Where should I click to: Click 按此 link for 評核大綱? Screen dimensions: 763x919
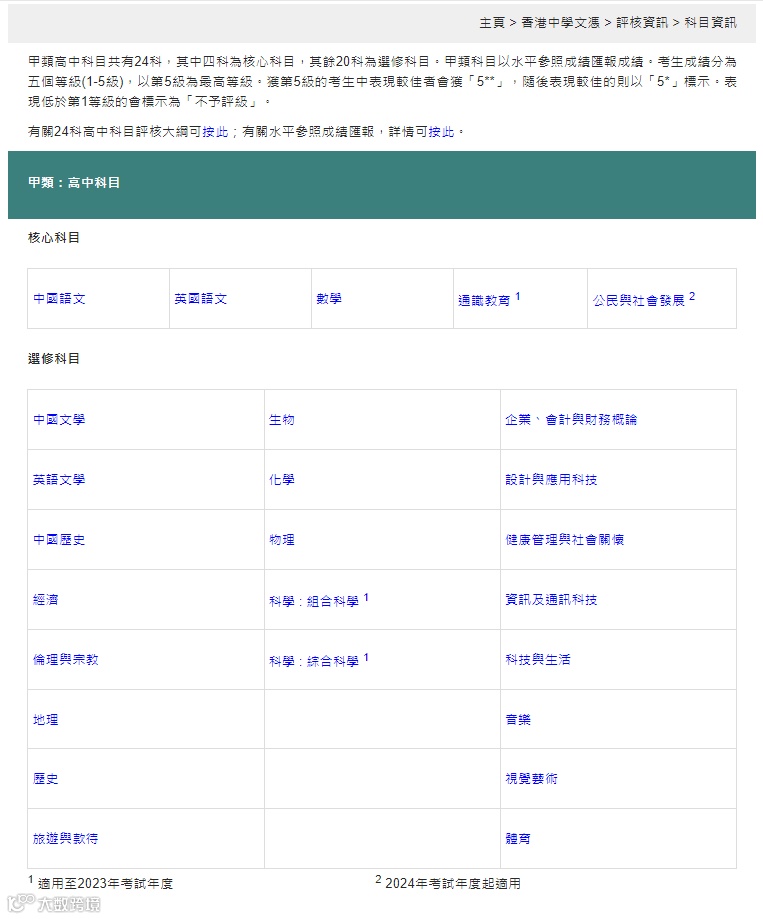215,132
